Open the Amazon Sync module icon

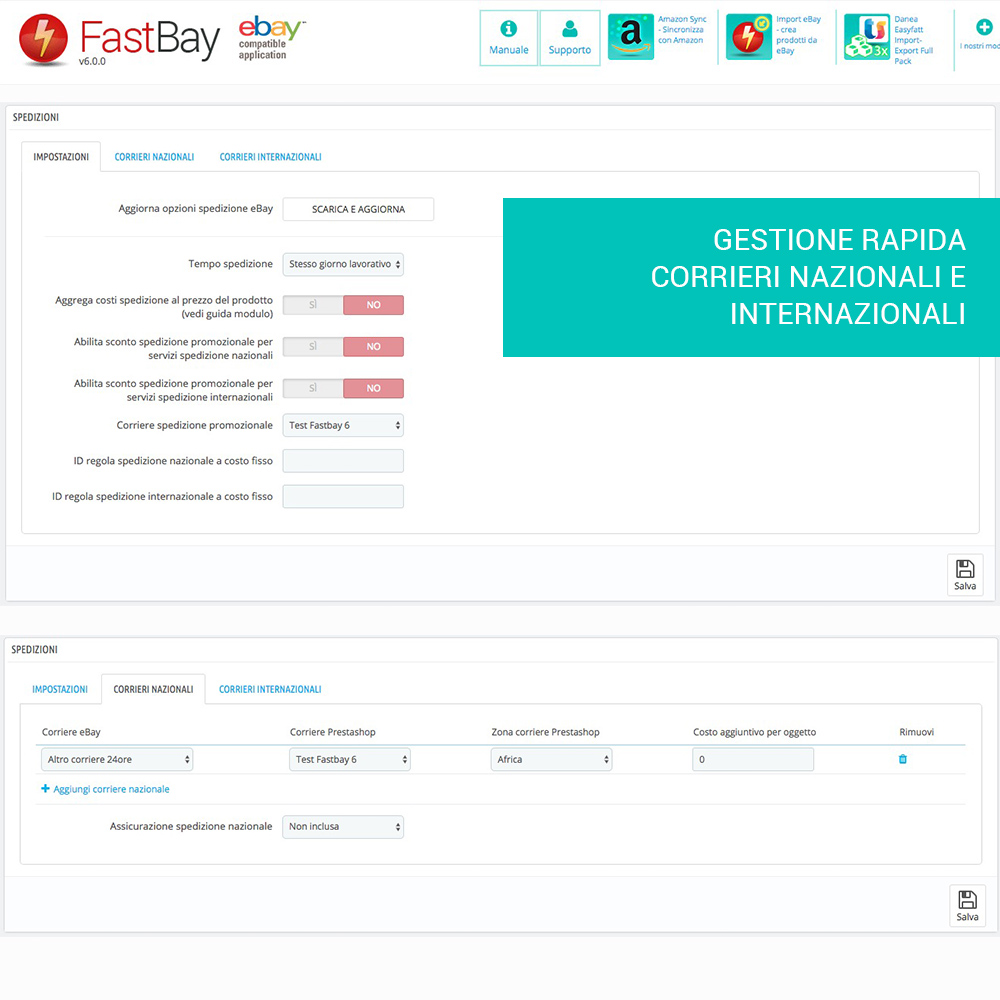pyautogui.click(x=631, y=37)
